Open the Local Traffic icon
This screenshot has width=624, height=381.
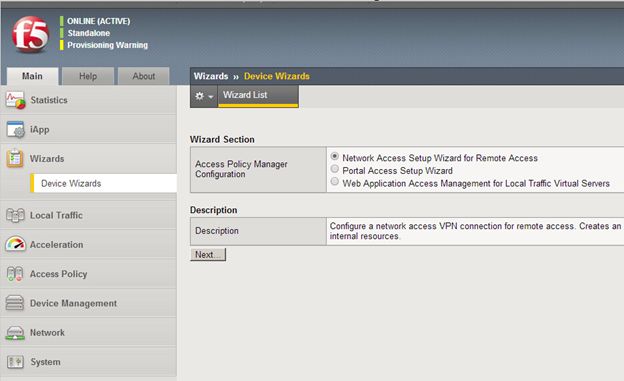point(15,215)
